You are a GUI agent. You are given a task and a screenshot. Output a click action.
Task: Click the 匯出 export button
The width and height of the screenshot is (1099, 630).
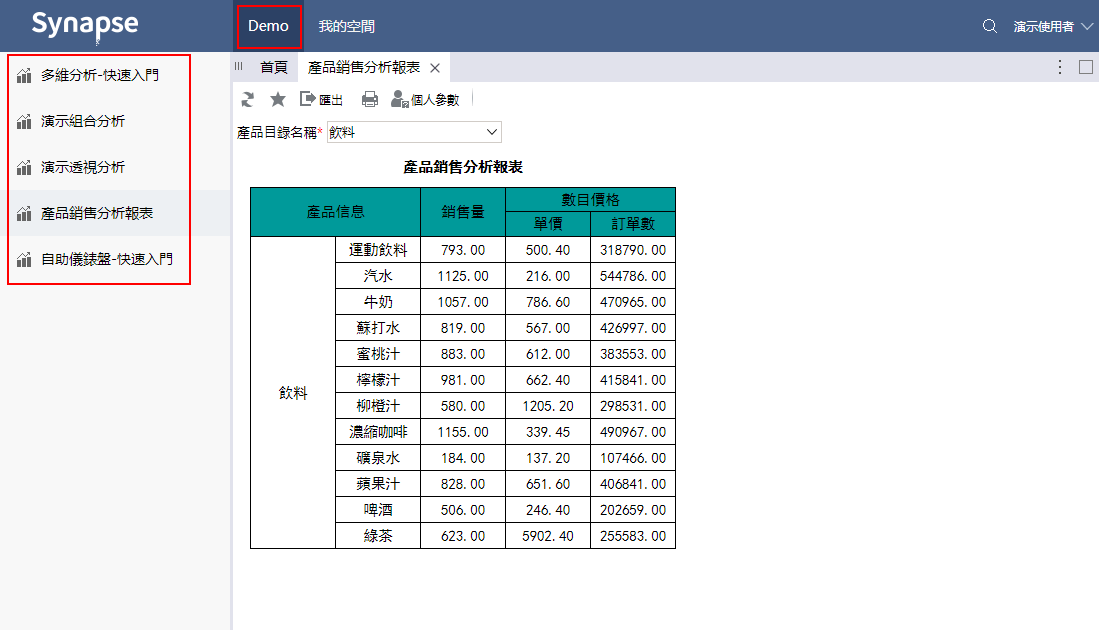[322, 99]
